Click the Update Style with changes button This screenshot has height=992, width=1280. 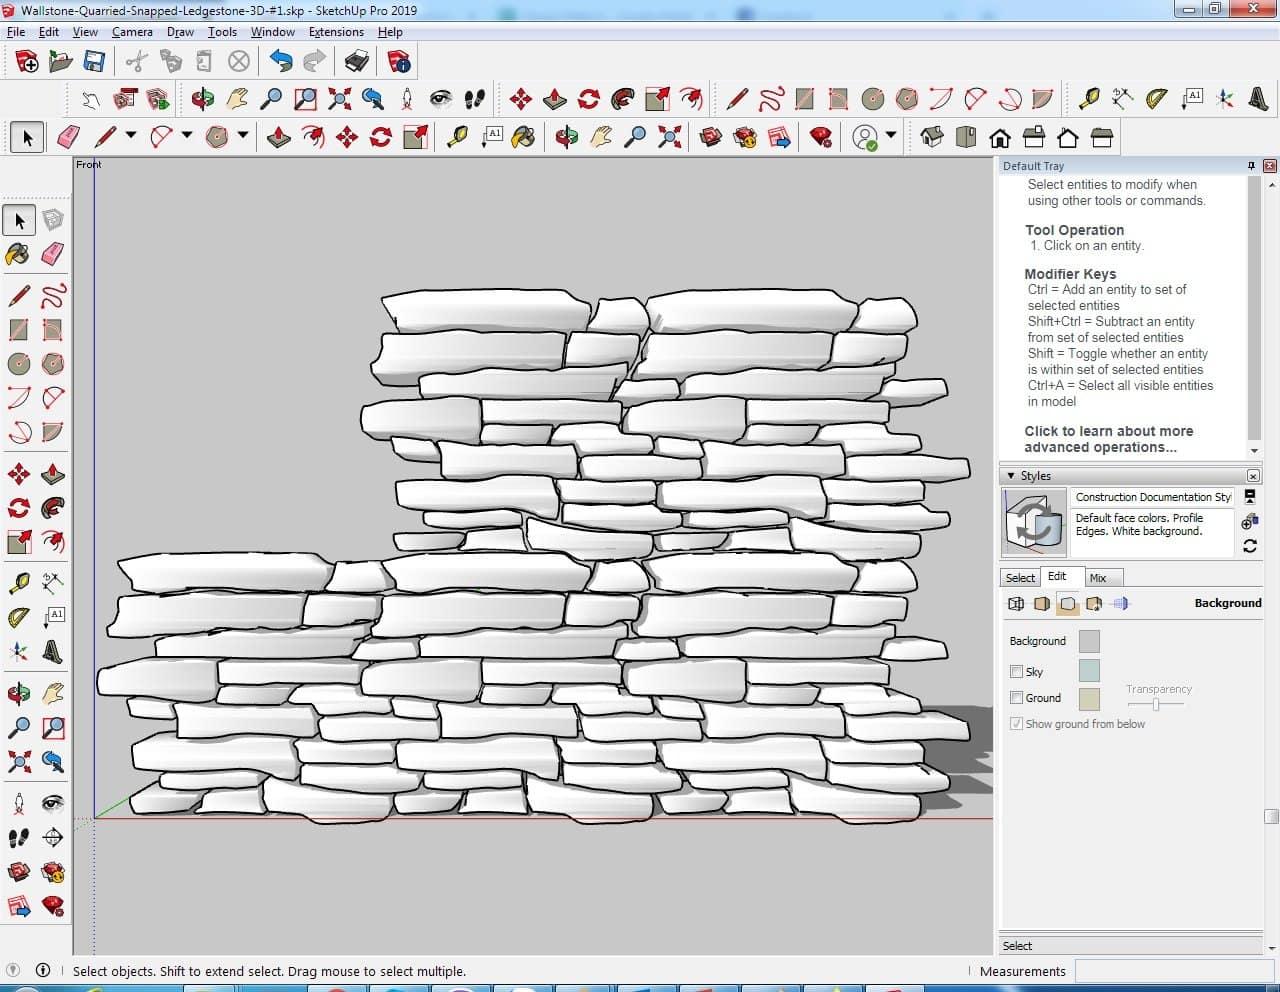point(1250,546)
